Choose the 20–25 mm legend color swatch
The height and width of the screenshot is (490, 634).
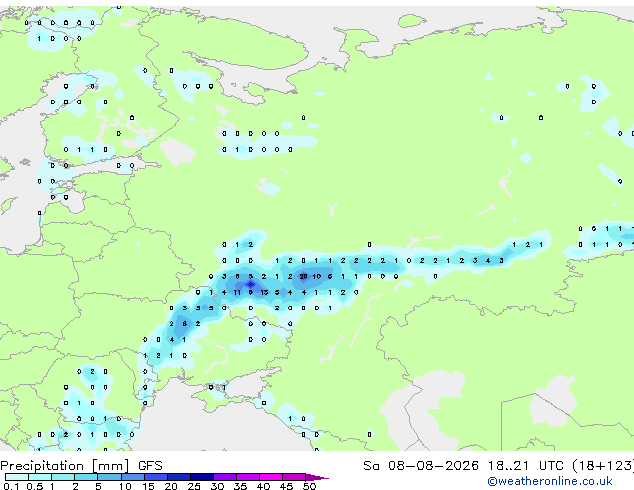click(x=178, y=477)
